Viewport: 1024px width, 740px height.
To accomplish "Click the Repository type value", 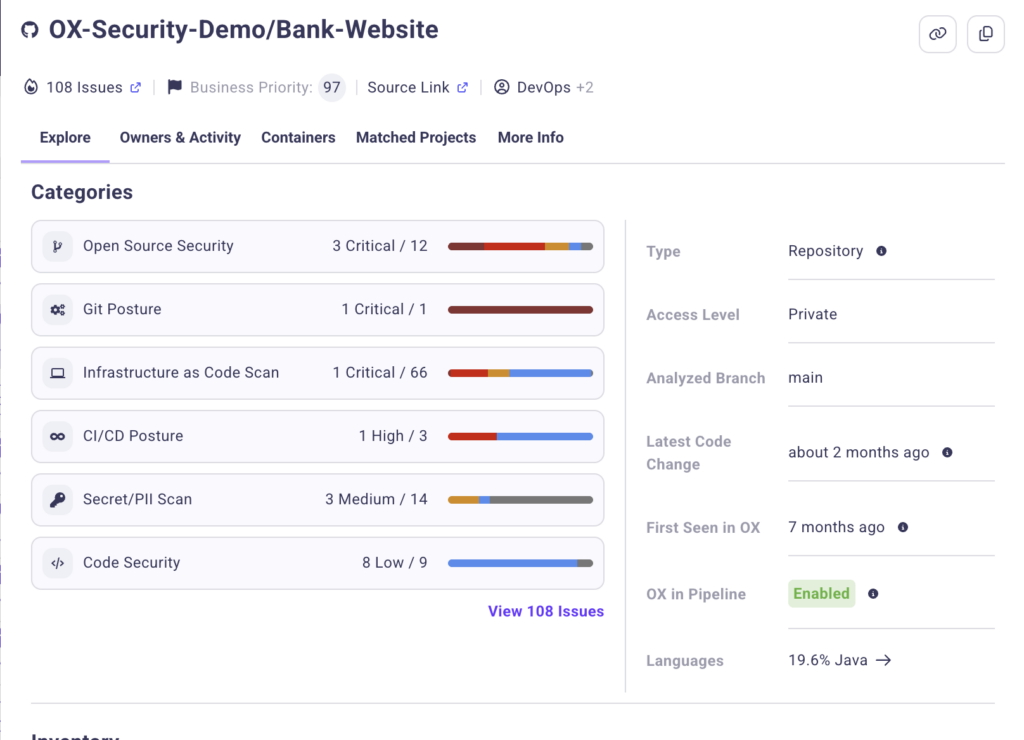I will coord(825,251).
